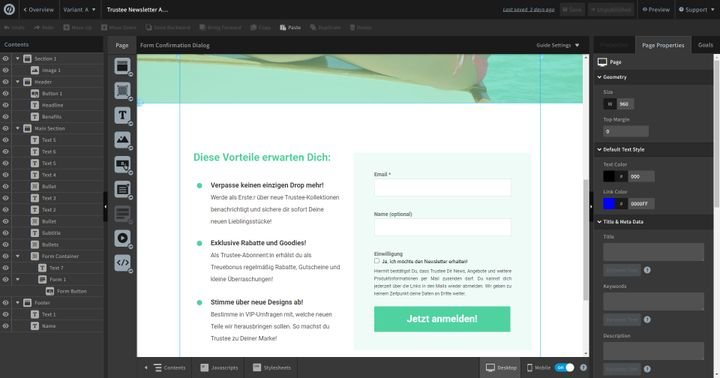The width and height of the screenshot is (720, 378).
Task: Collapse the Form 1 tree node
Action: [17, 279]
